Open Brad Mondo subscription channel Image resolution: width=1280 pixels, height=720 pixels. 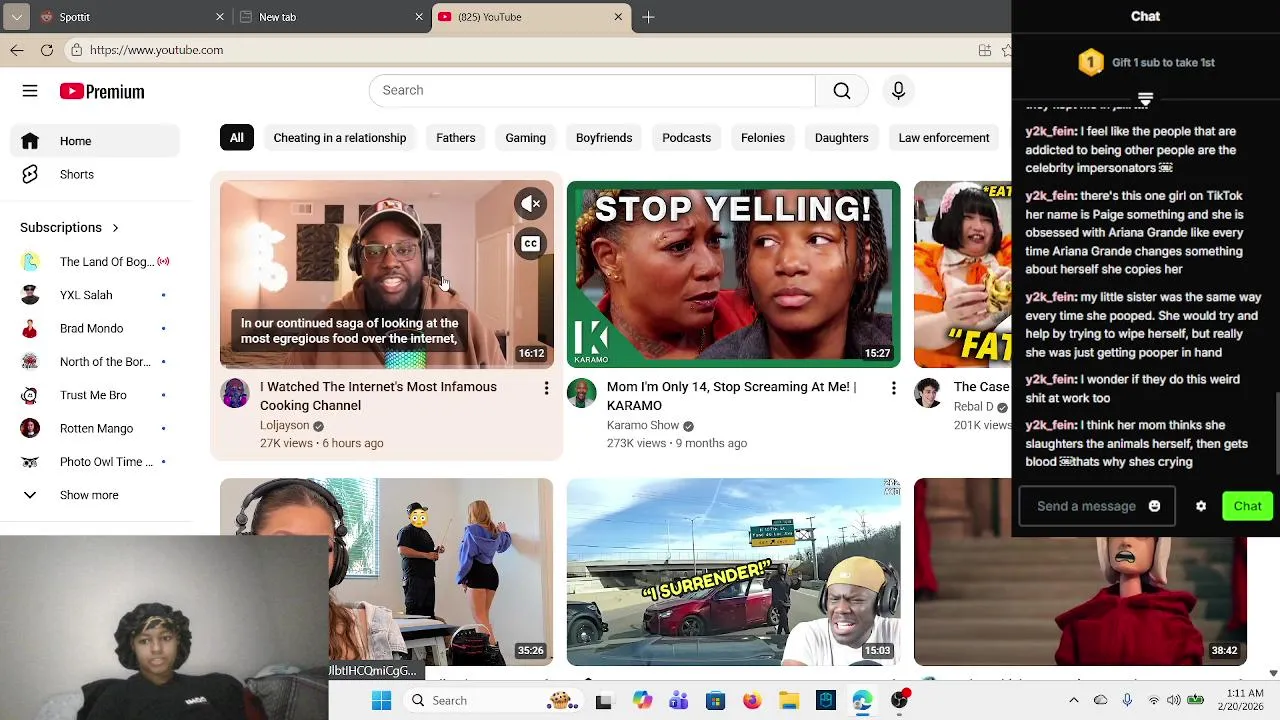(x=96, y=328)
